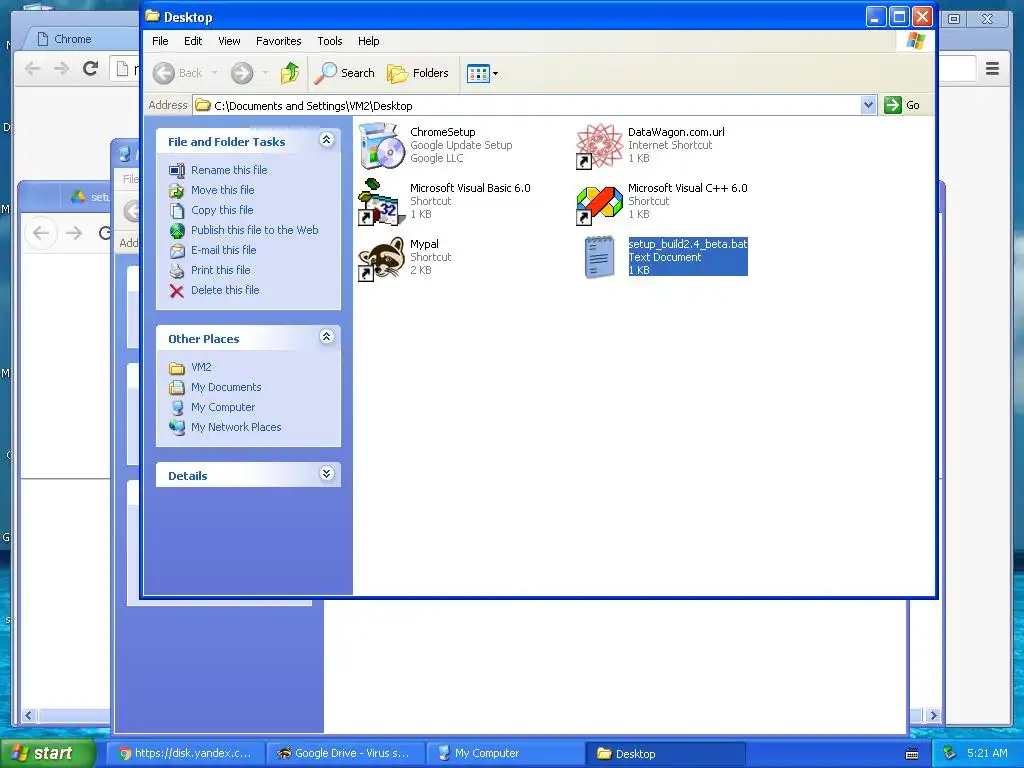Click the setup_build2.4_beta.bat file name
This screenshot has height=768, width=1024.
688,244
